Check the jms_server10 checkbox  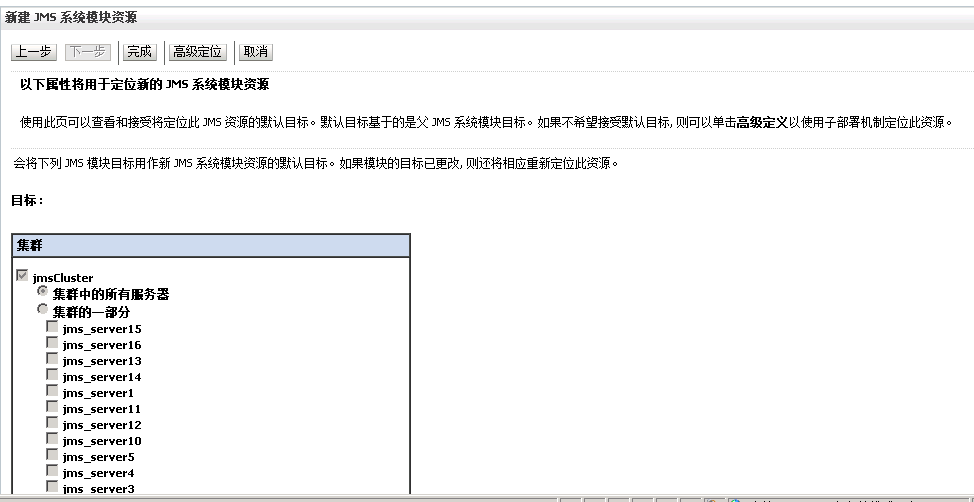tap(52, 439)
